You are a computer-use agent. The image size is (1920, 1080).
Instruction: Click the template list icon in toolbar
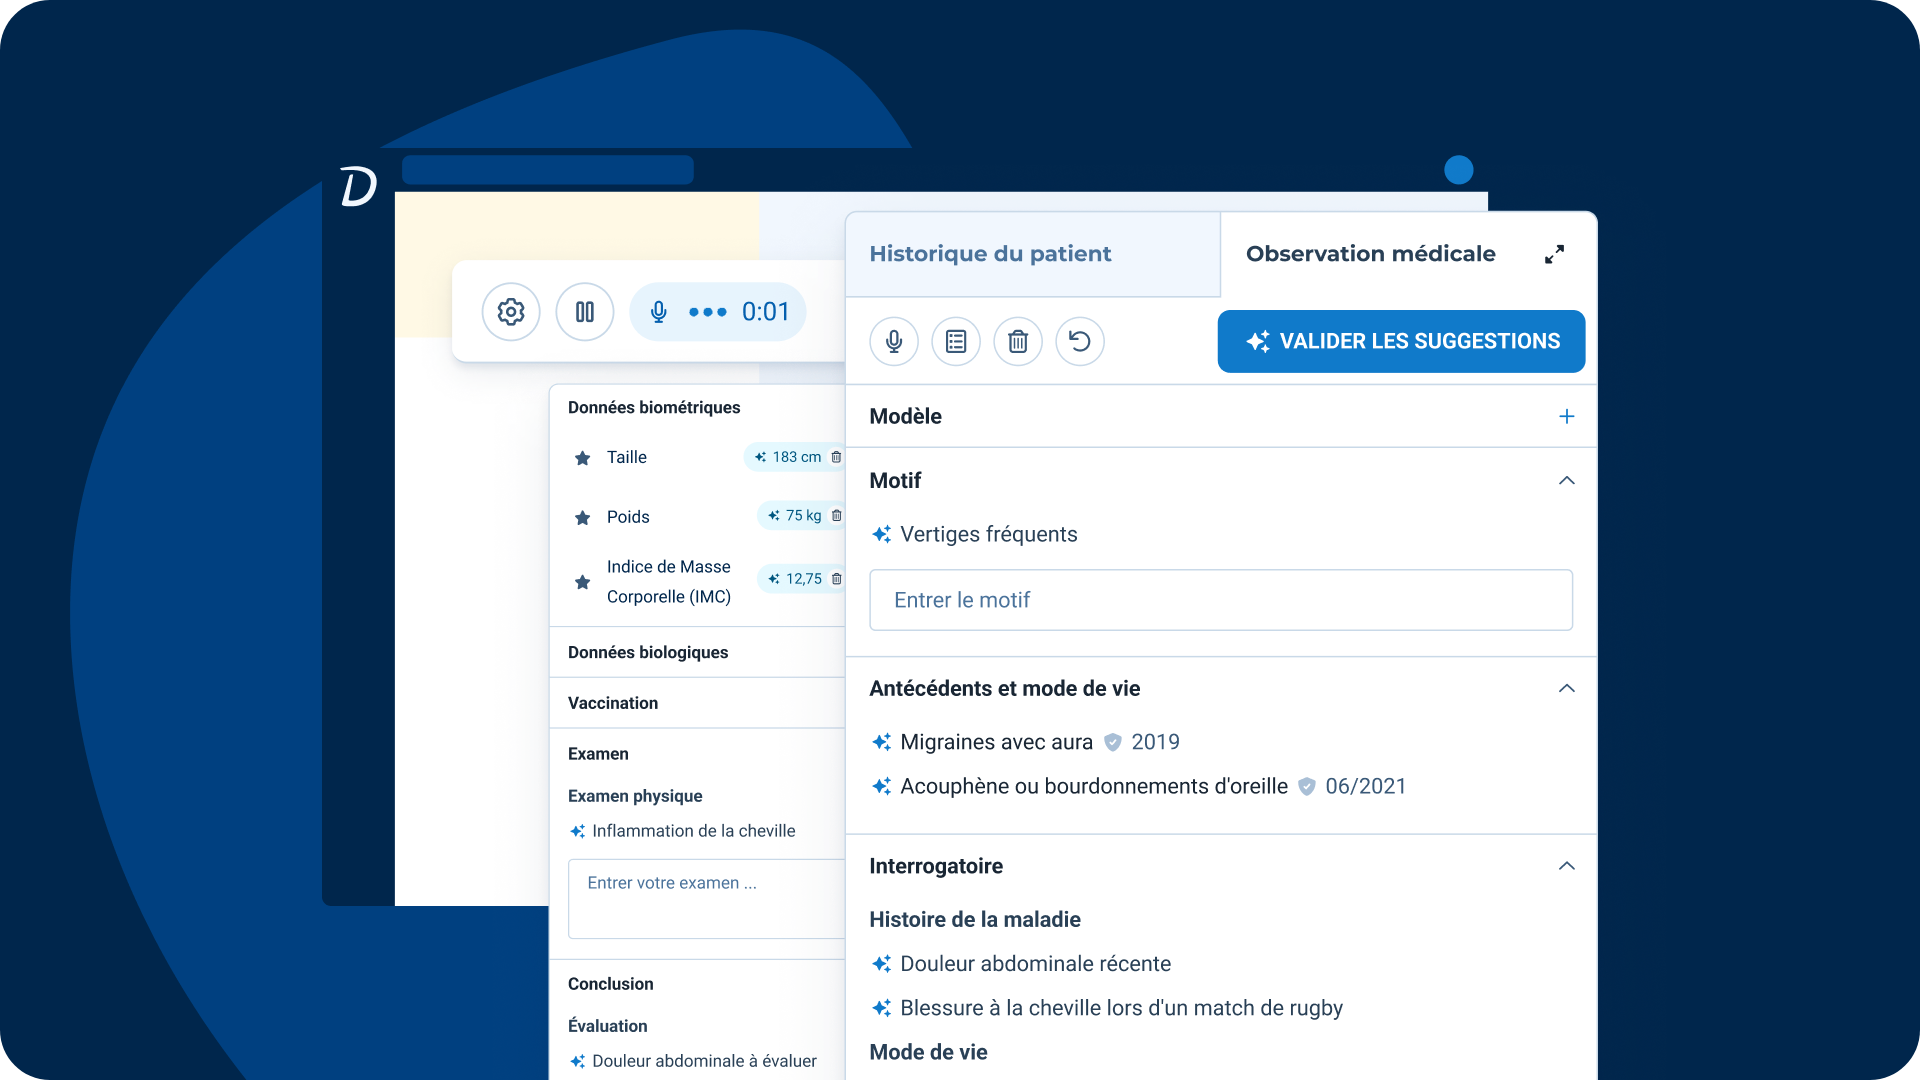coord(956,342)
